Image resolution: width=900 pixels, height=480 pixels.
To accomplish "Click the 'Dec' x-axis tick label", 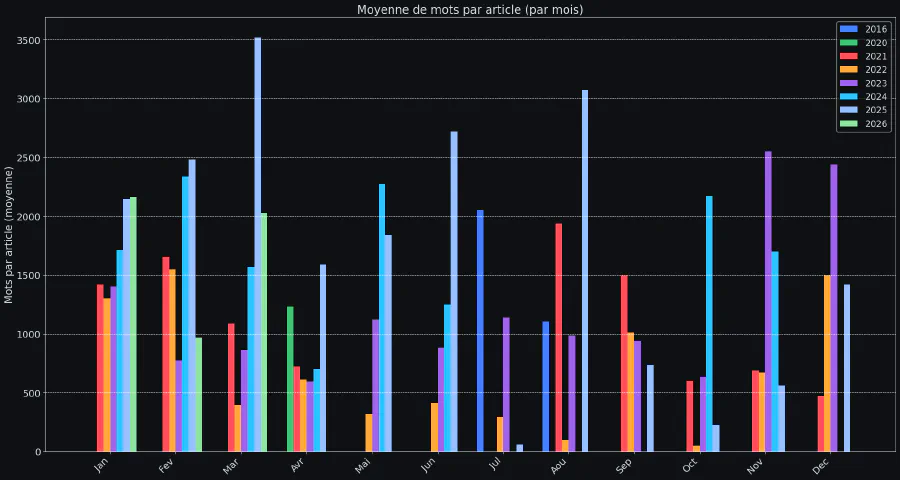I will coord(821,466).
